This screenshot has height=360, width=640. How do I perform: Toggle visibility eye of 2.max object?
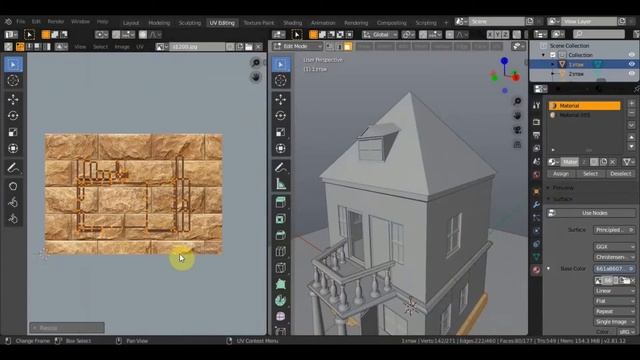coord(631,74)
